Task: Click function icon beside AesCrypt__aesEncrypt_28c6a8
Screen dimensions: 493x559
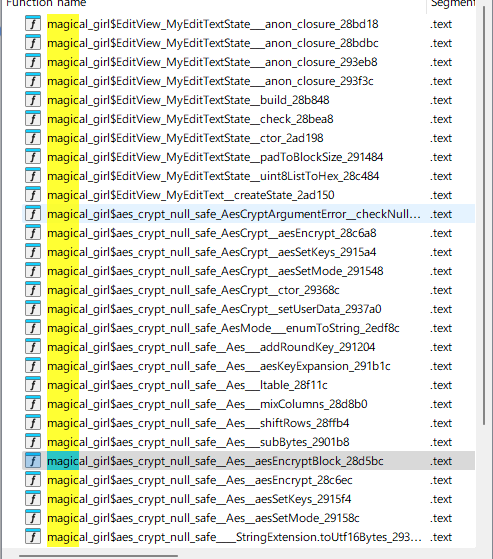Action: (x=33, y=233)
